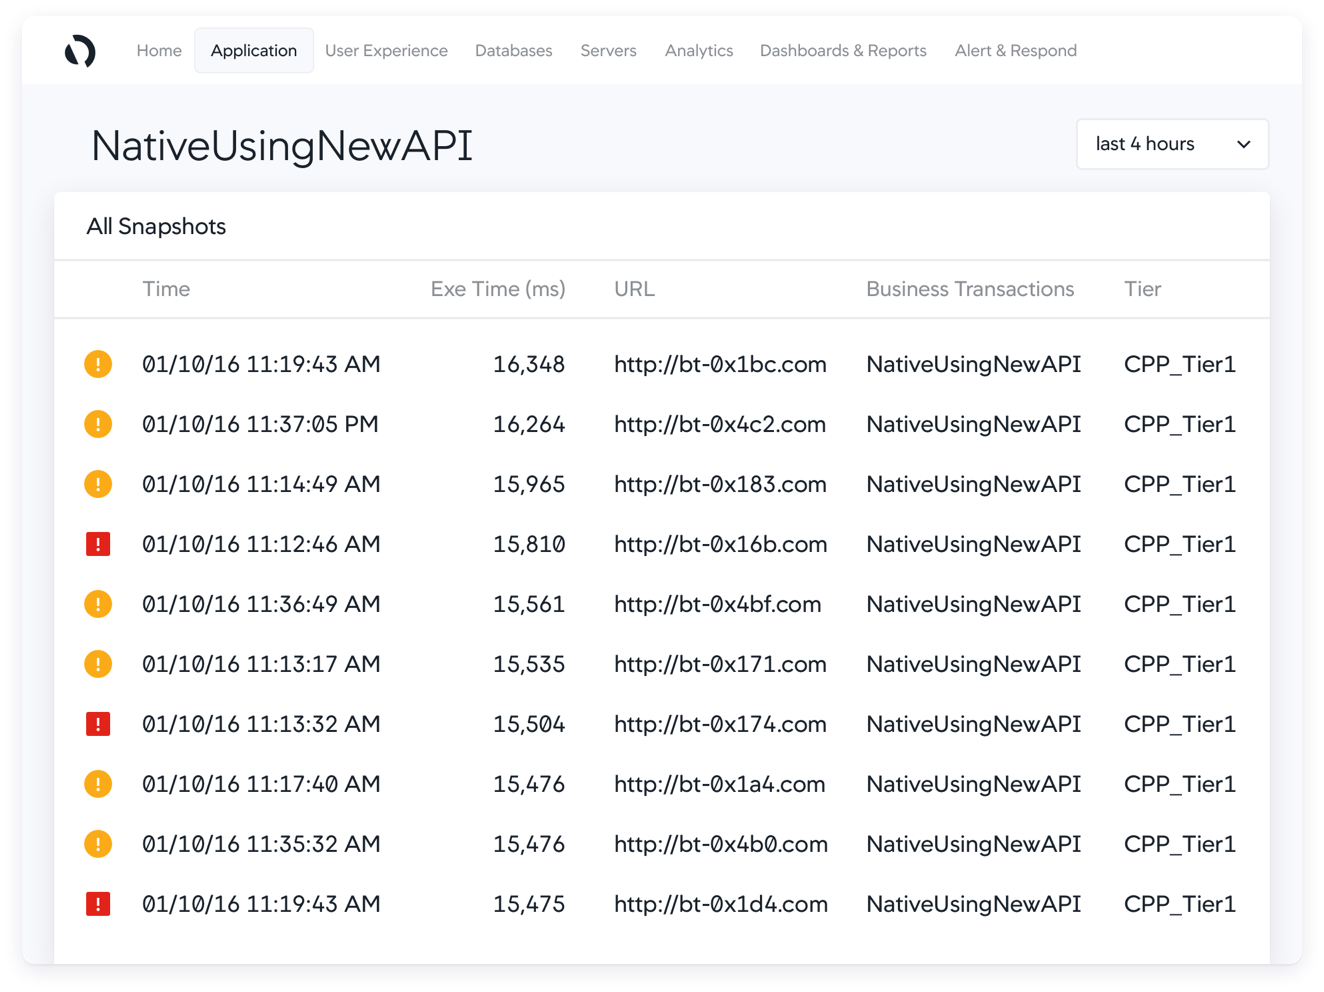The image size is (1324, 992).
Task: Switch to the Analytics tab
Action: click(699, 51)
